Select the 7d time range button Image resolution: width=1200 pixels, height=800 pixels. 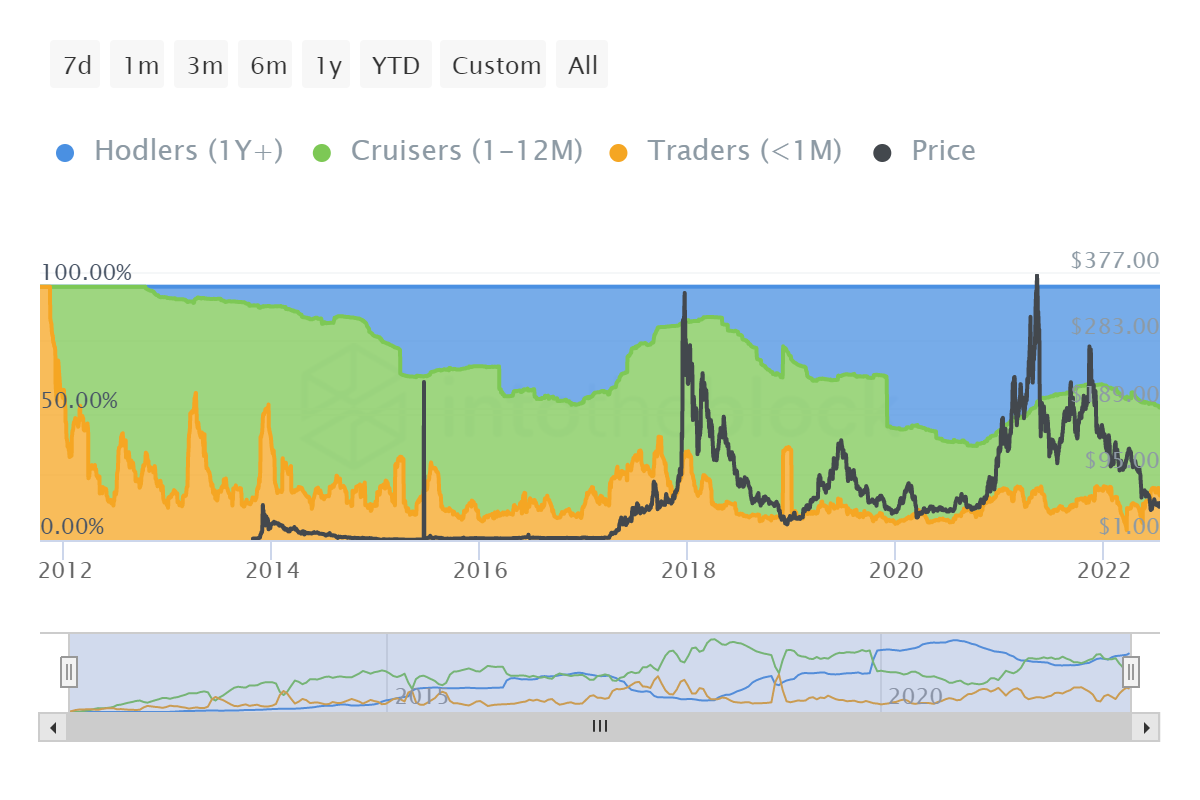pyautogui.click(x=76, y=66)
